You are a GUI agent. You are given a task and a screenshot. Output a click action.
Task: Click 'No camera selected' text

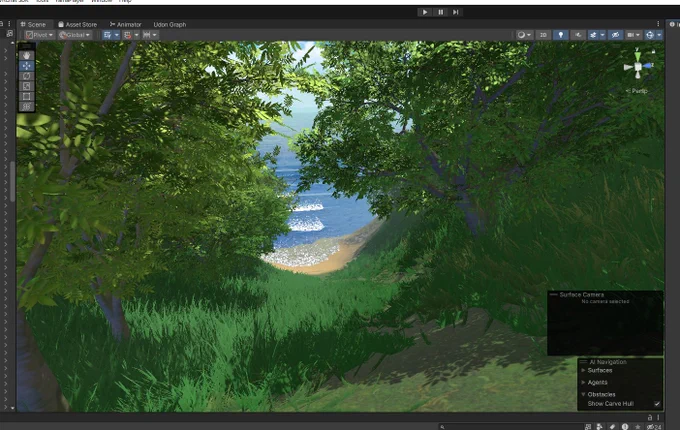coord(605,301)
